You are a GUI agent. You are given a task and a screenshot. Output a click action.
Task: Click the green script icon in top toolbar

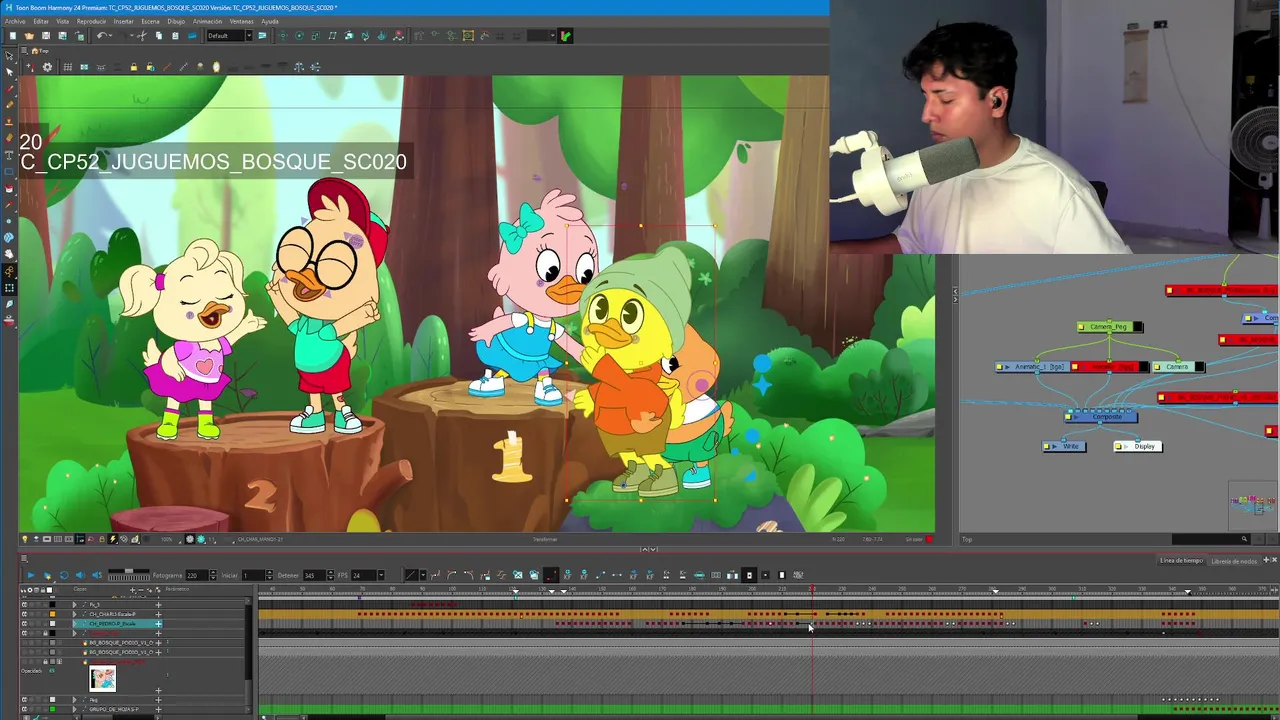tap(565, 36)
